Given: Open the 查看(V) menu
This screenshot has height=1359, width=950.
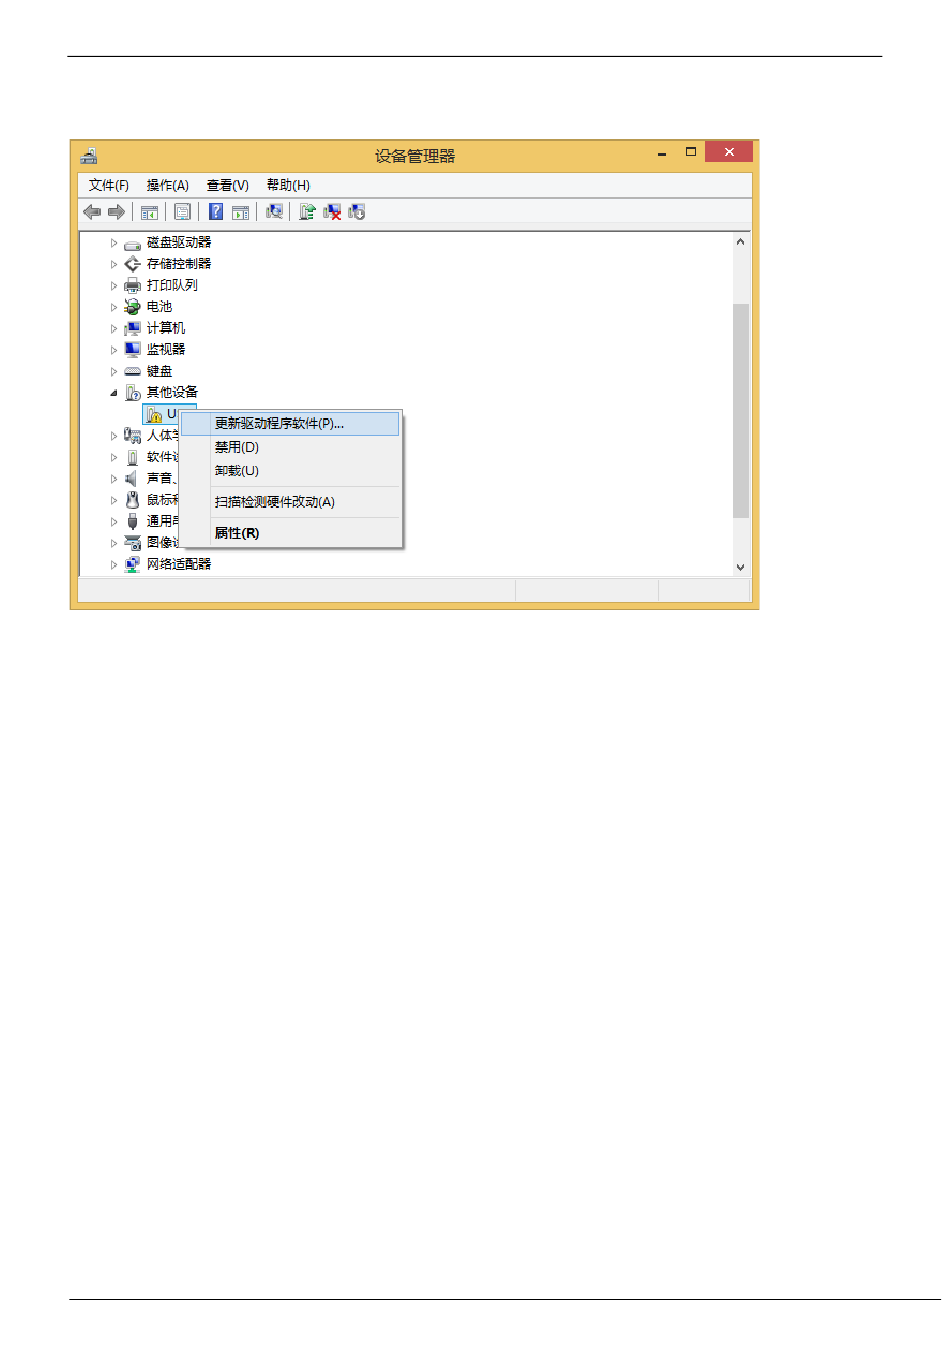Looking at the screenshot, I should 228,185.
